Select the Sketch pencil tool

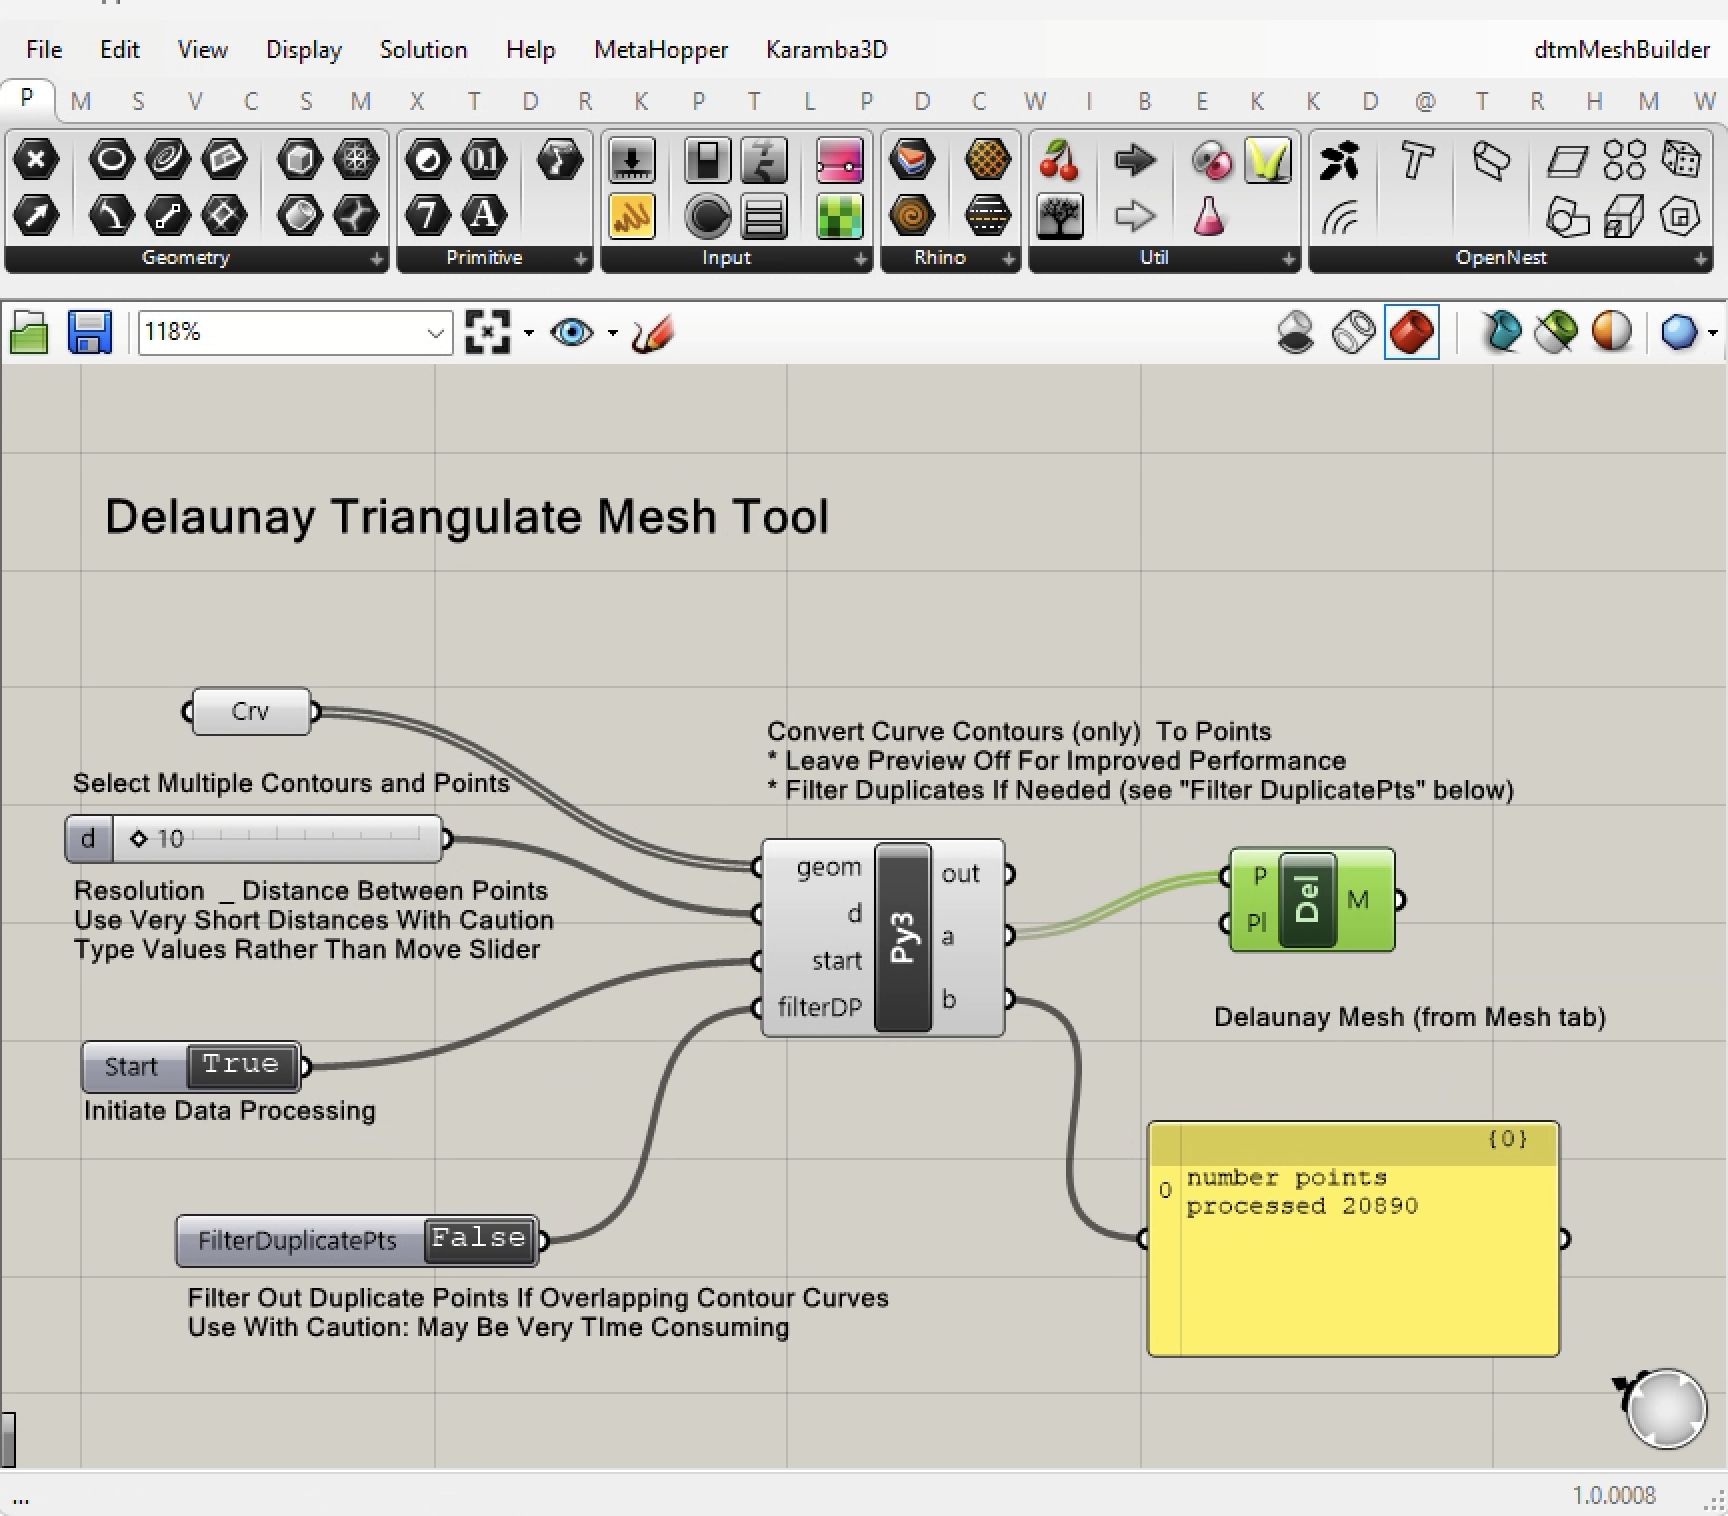click(653, 332)
